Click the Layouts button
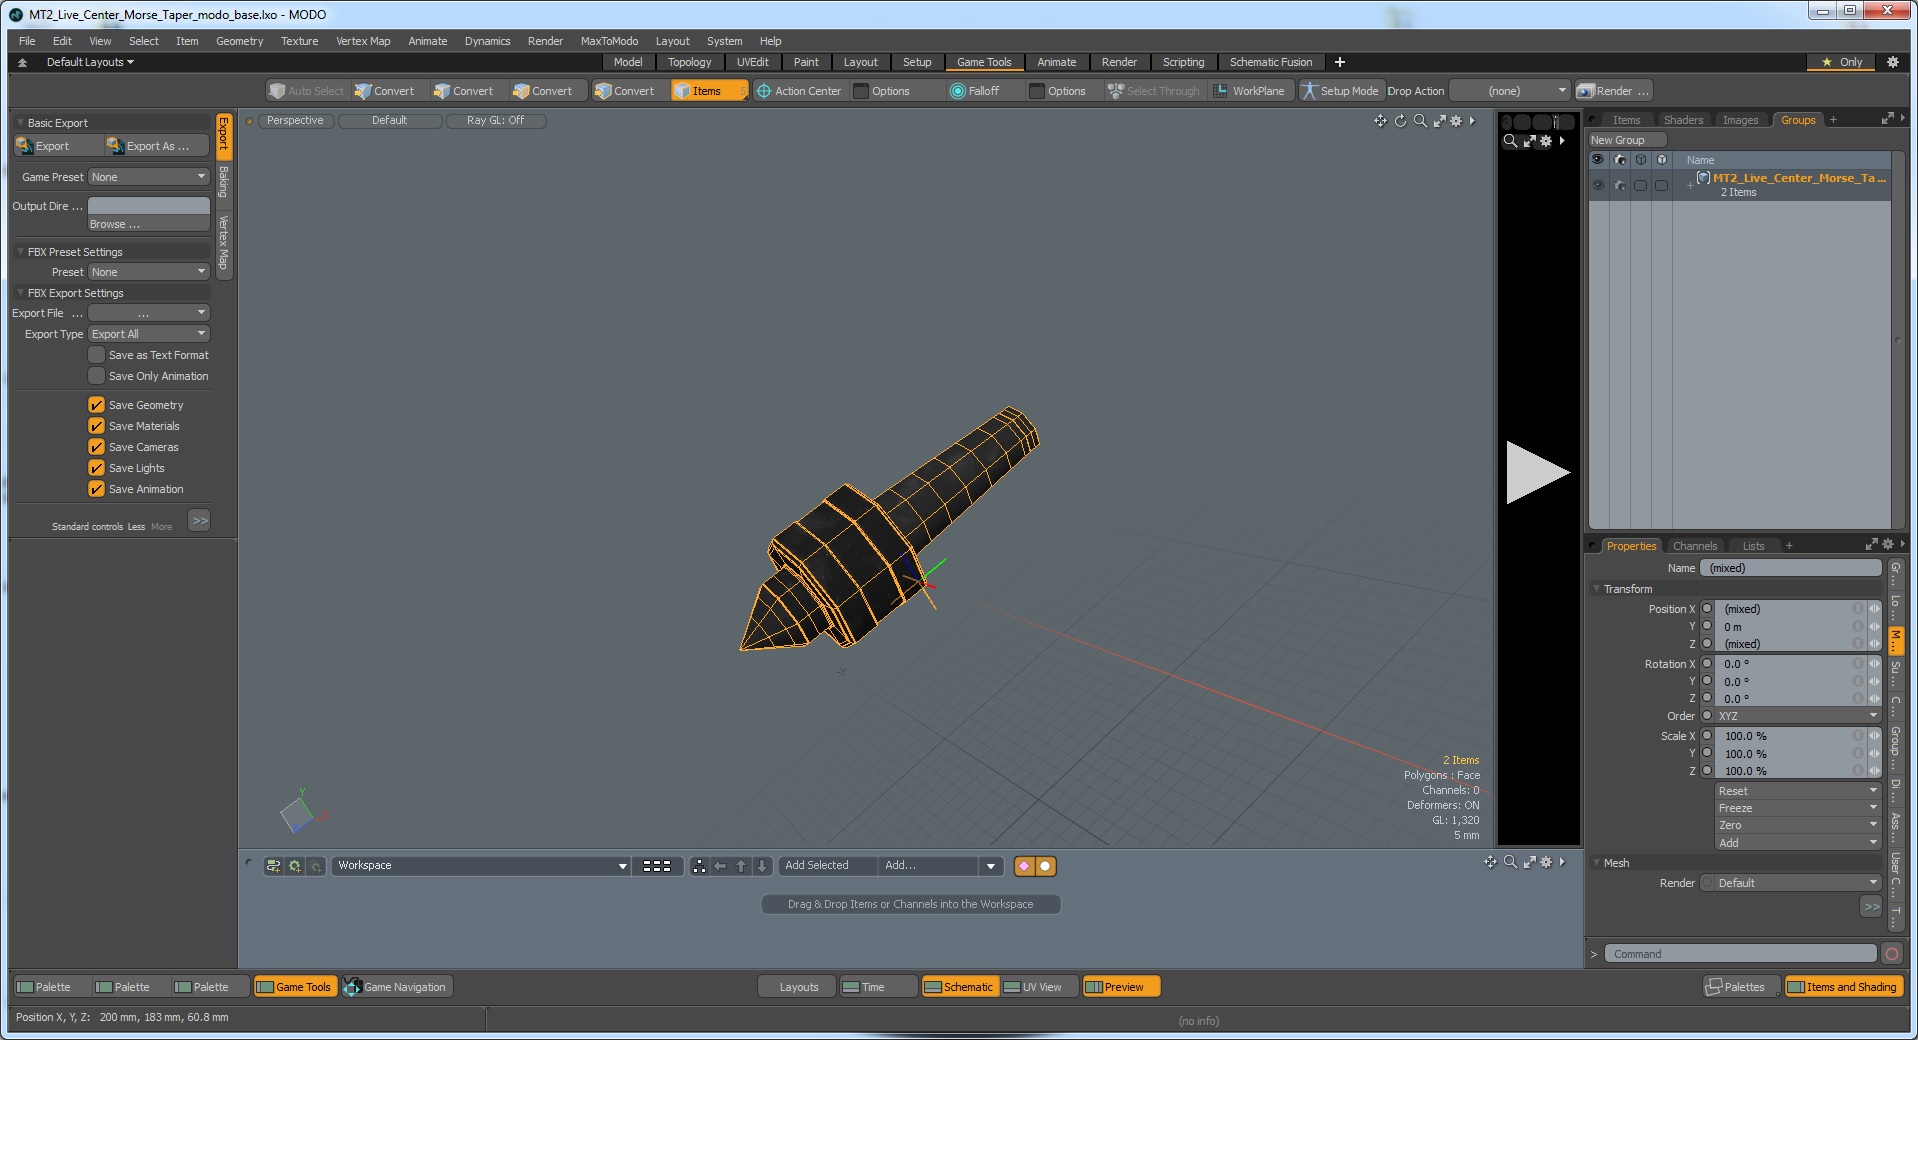Screen dimensions: 1918x1158 pos(797,987)
